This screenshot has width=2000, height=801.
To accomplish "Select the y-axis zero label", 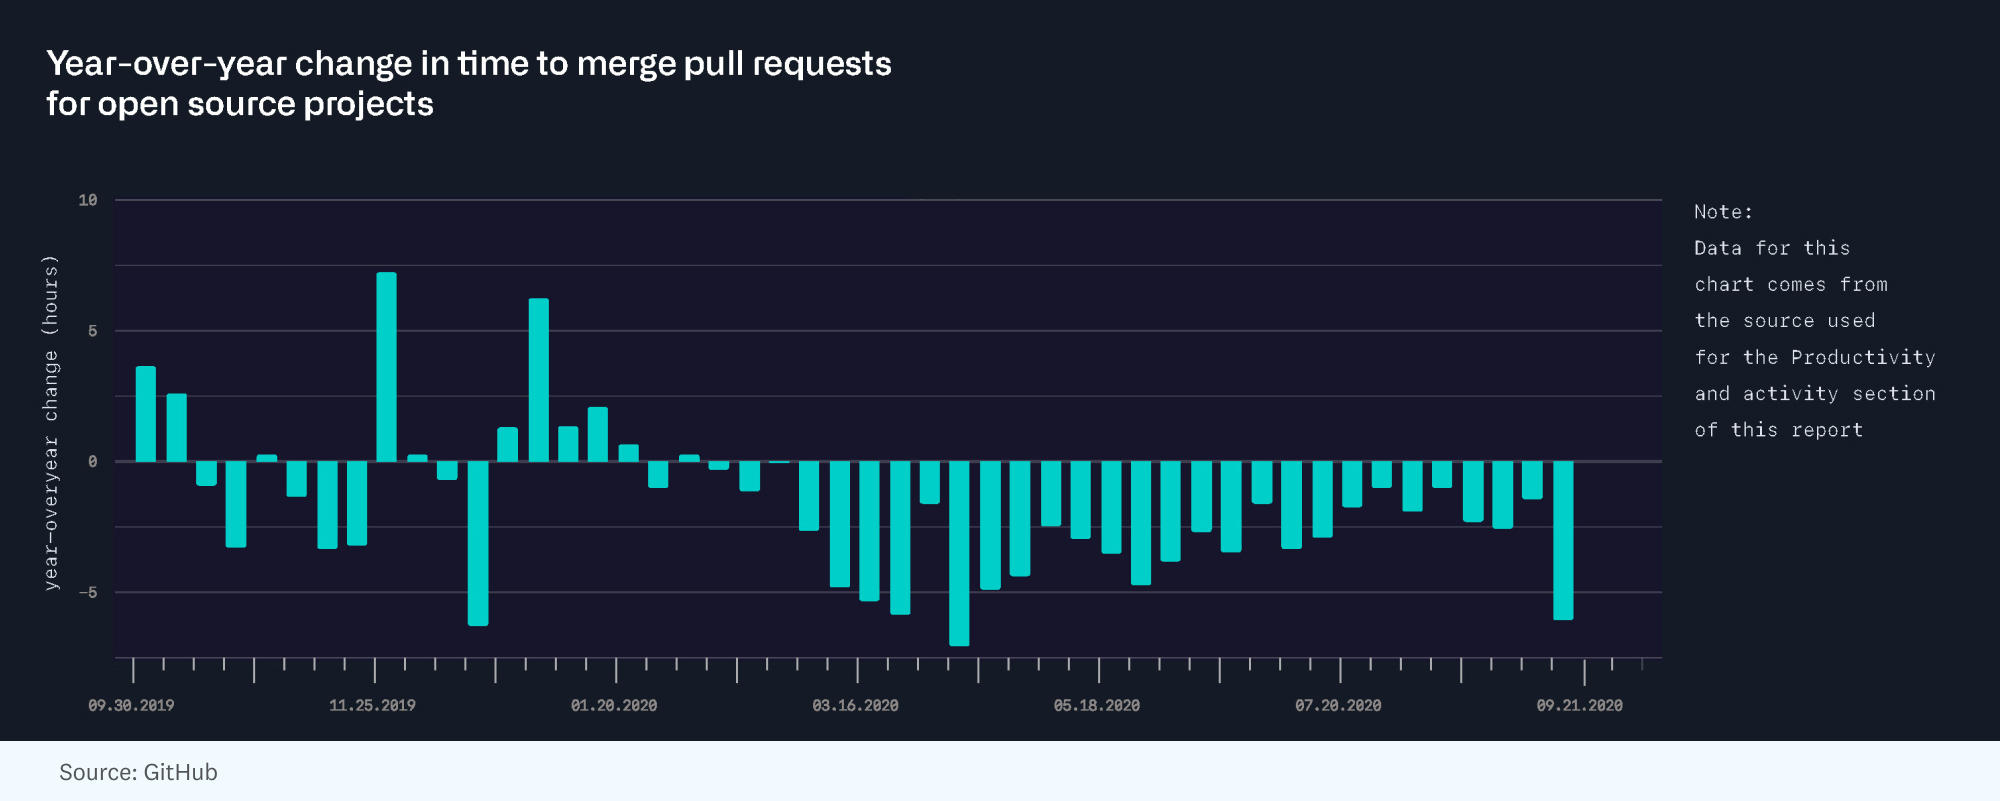I will click(93, 462).
